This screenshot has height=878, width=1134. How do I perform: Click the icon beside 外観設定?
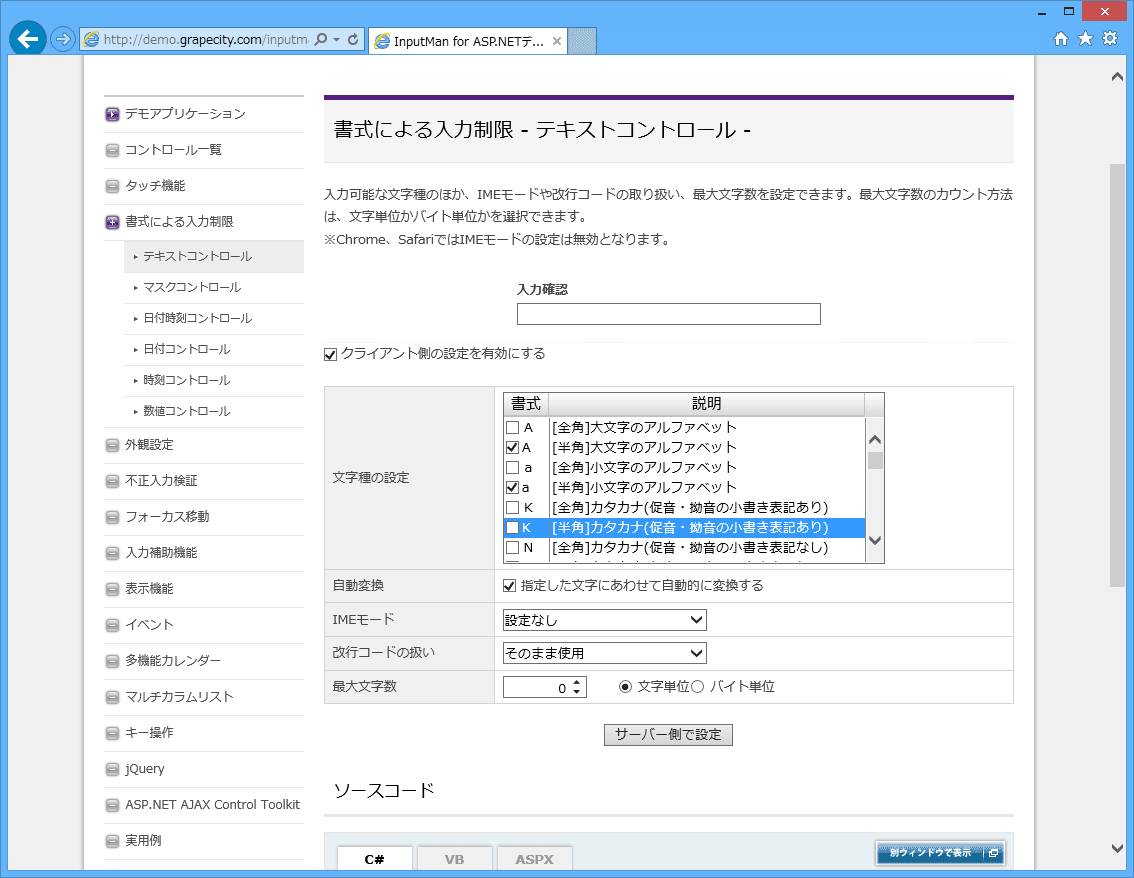click(x=112, y=446)
